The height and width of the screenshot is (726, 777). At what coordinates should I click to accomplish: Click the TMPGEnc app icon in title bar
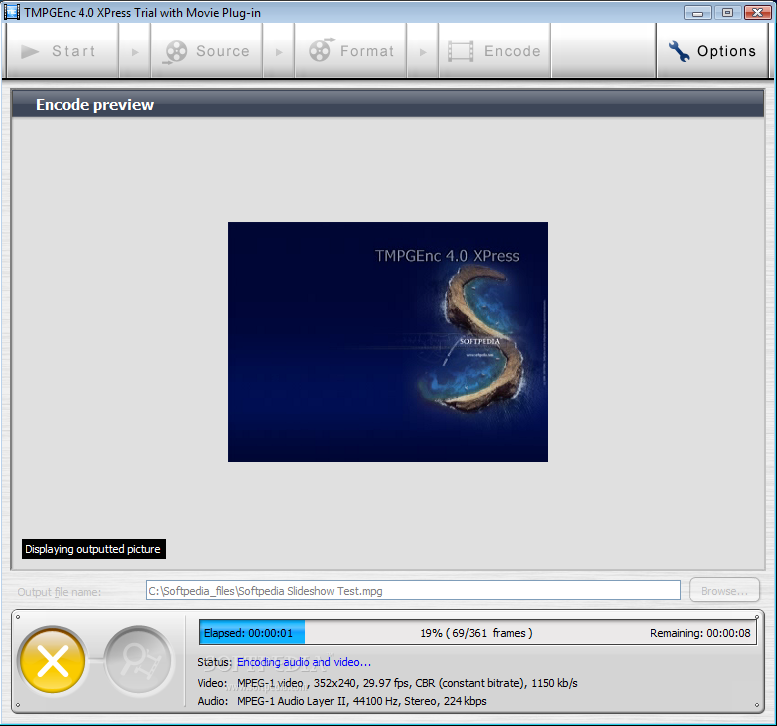click(12, 12)
